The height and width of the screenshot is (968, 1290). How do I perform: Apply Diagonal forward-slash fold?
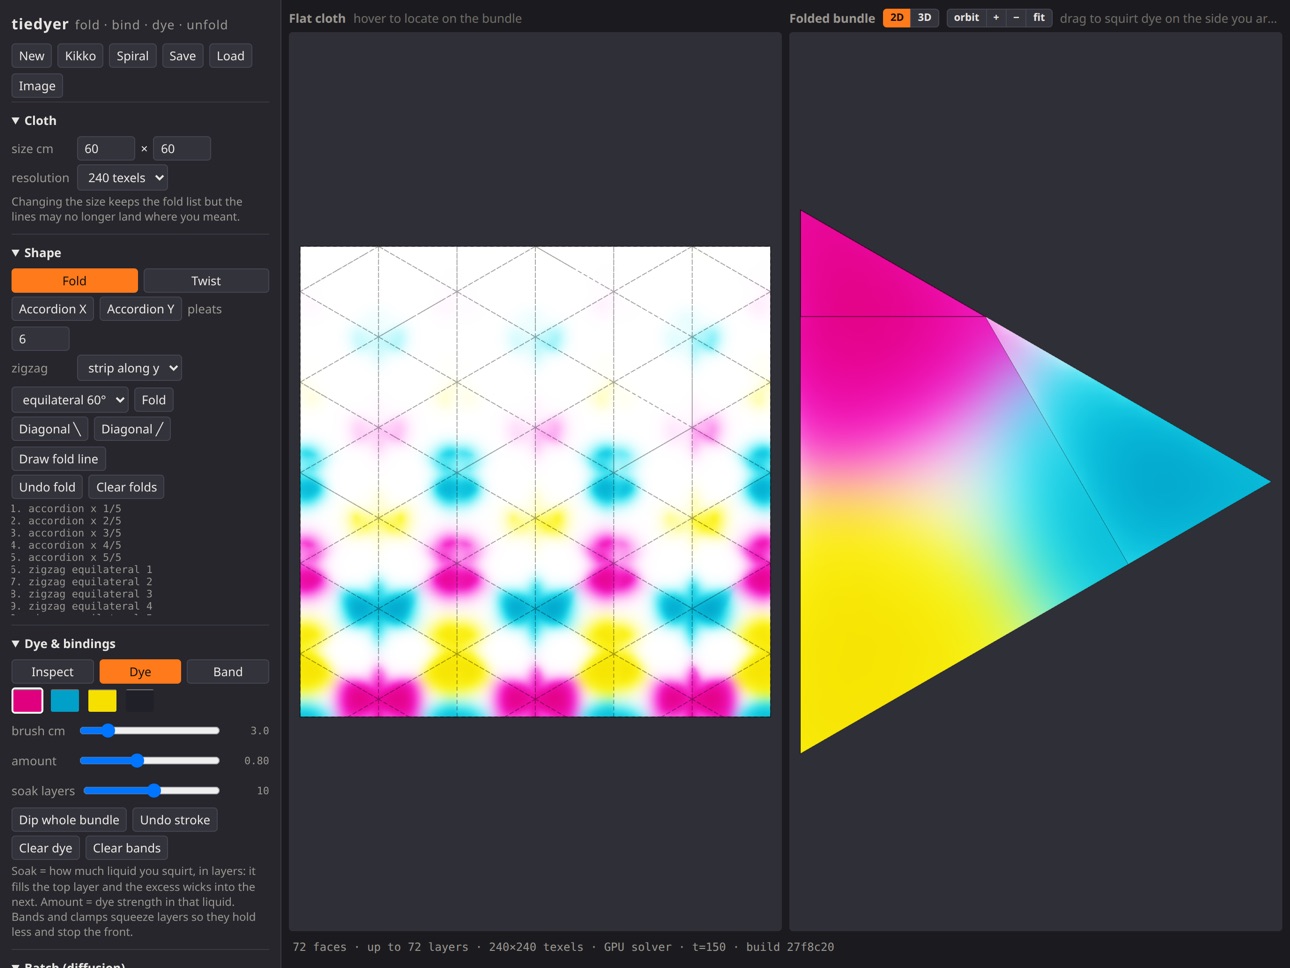[132, 429]
